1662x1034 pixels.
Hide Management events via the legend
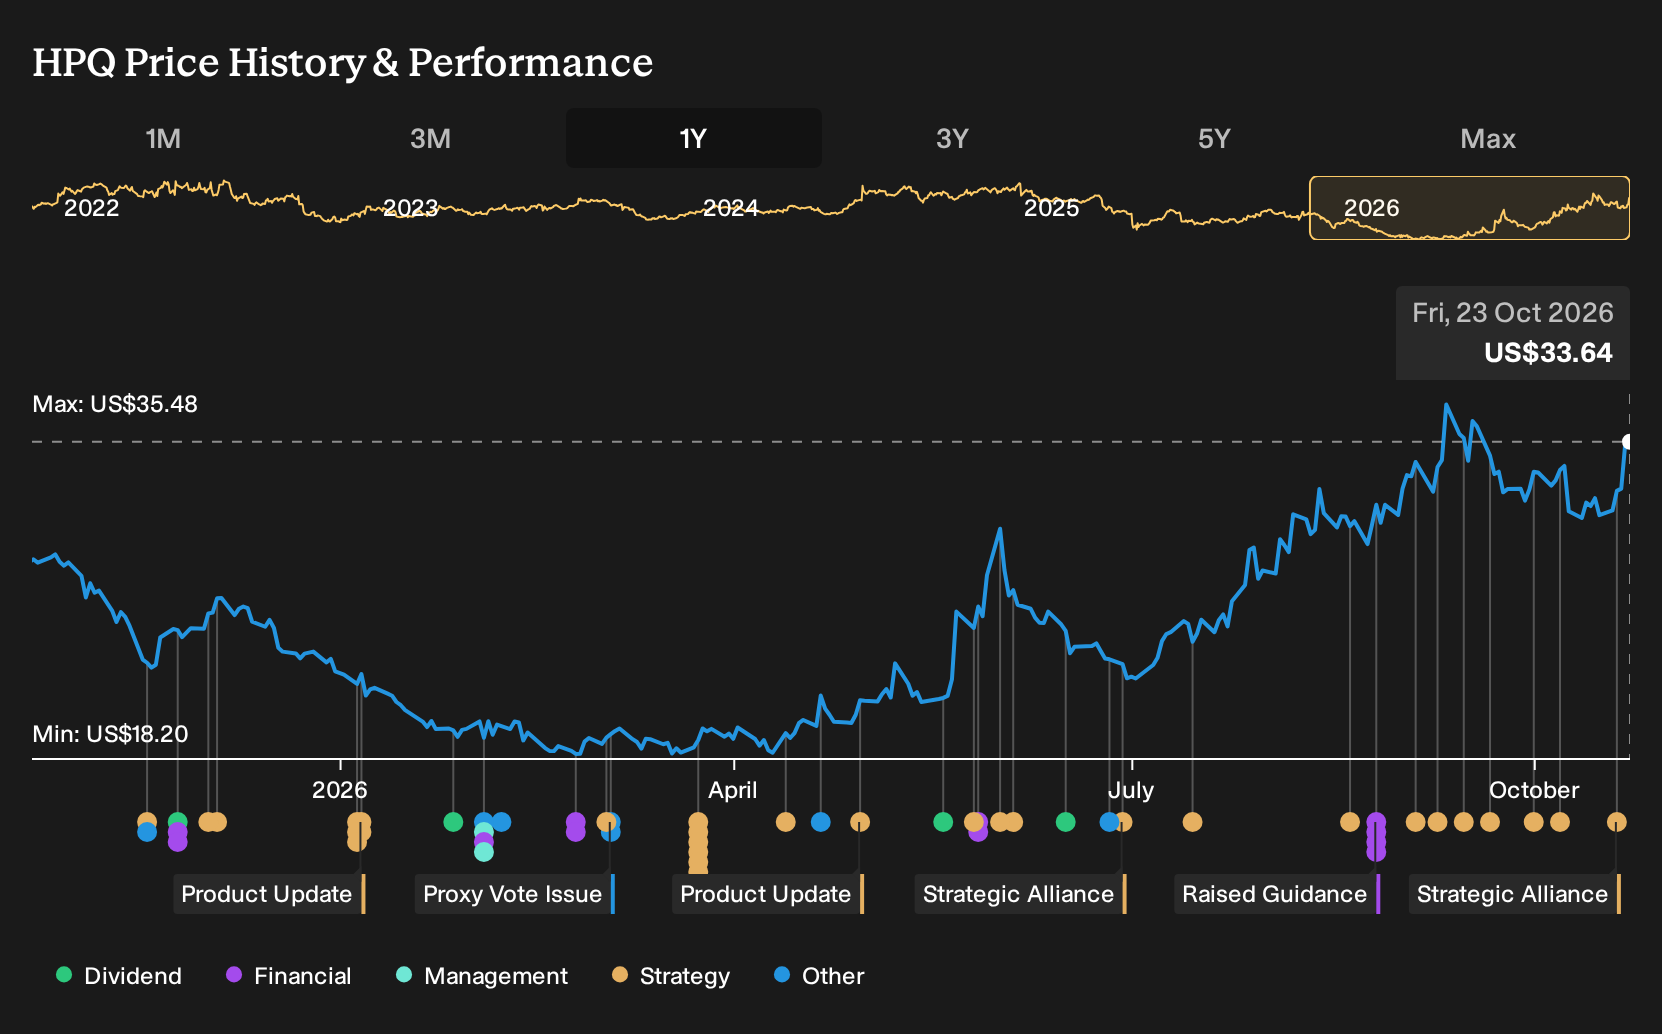[x=482, y=976]
